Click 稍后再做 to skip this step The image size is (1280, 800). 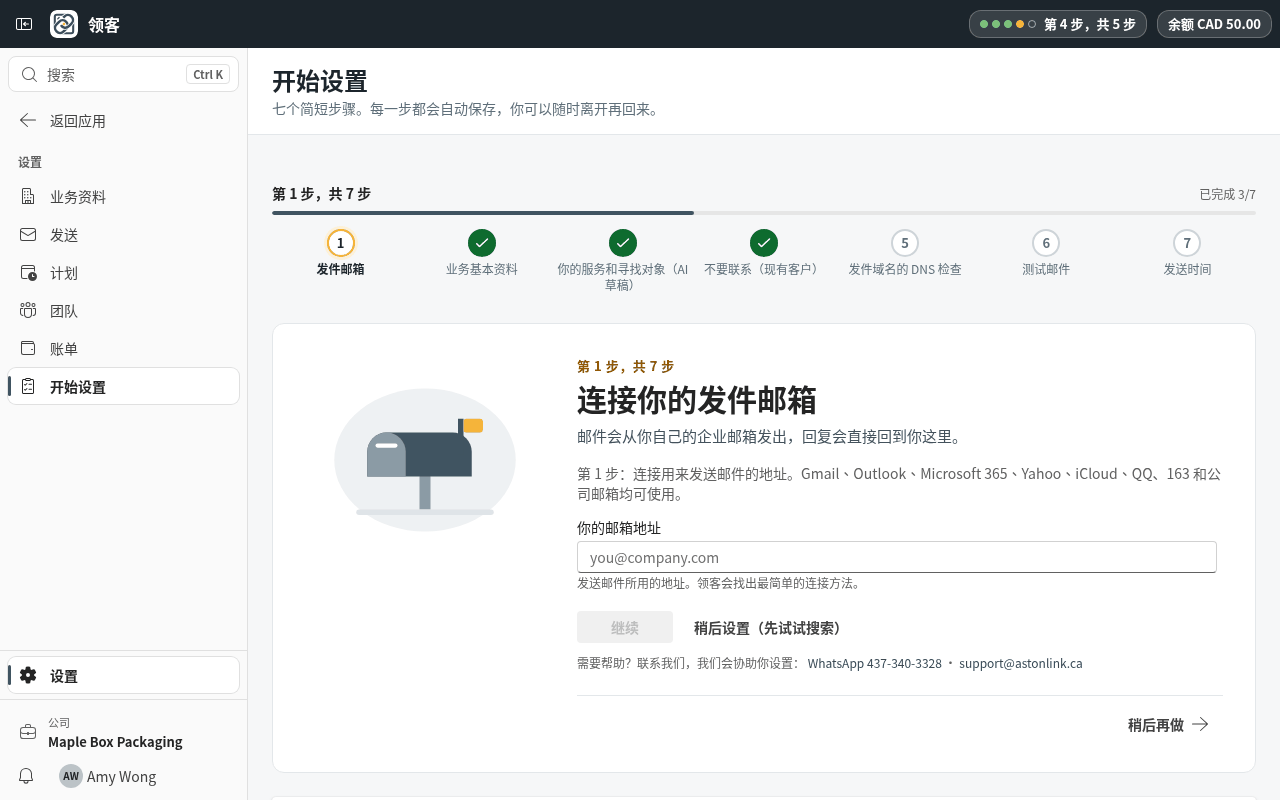tap(1169, 724)
